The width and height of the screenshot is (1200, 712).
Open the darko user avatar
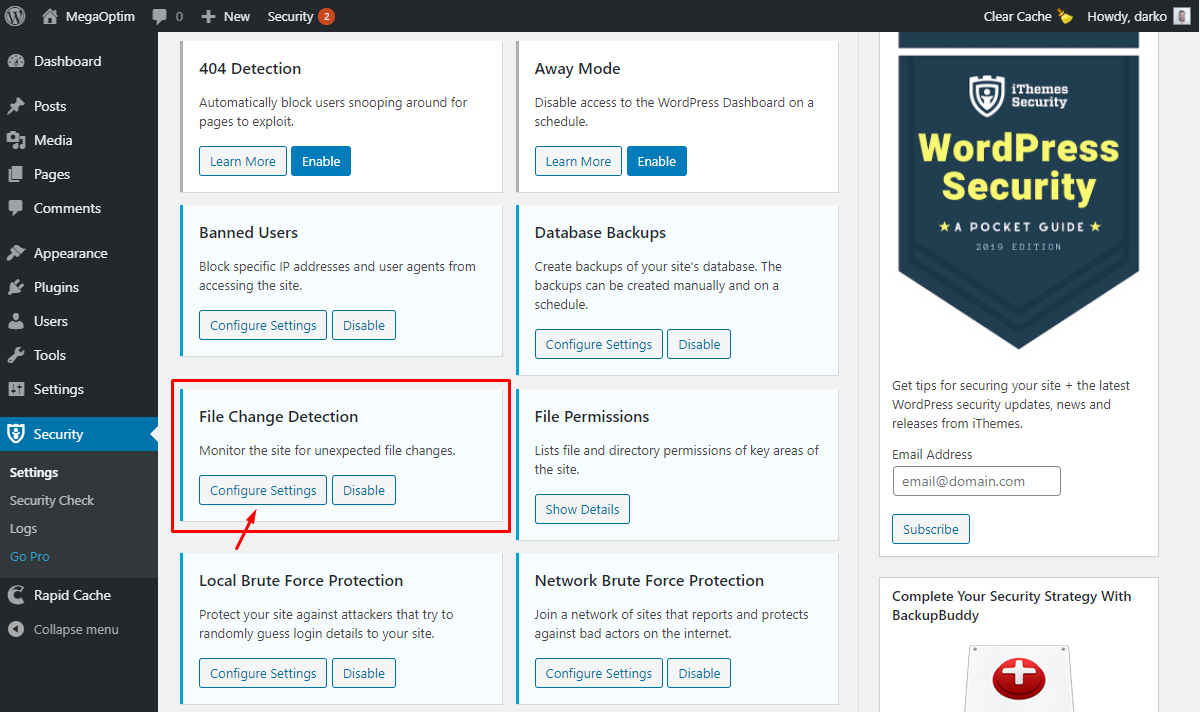coord(1182,16)
